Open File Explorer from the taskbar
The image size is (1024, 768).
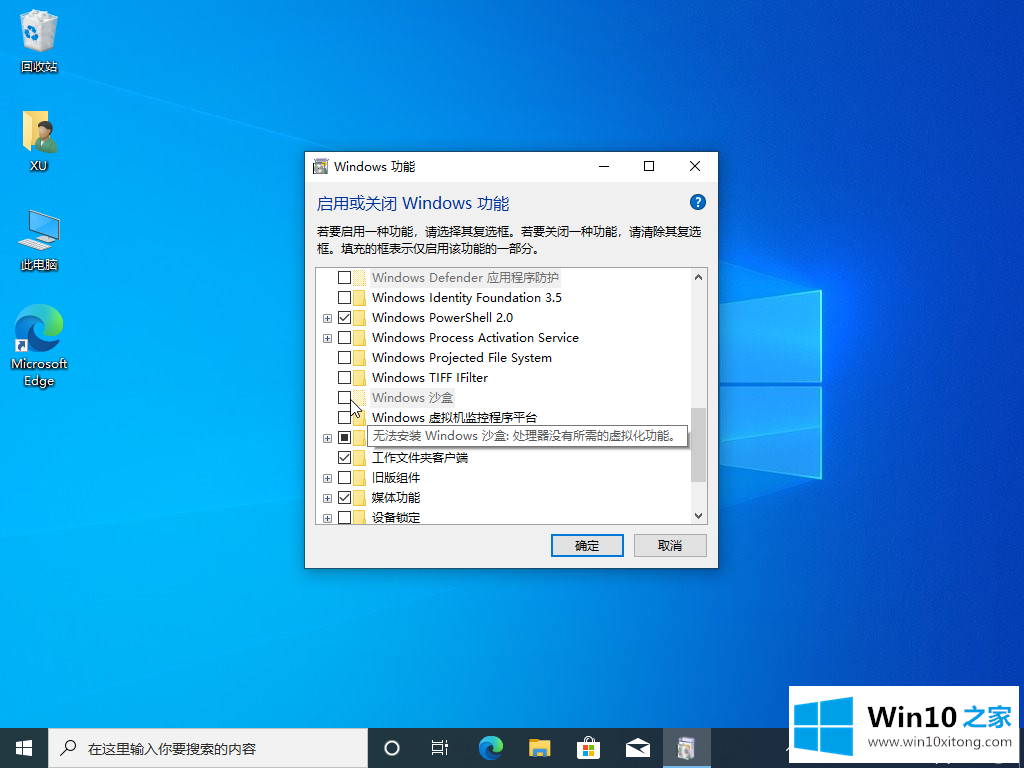pyautogui.click(x=539, y=748)
